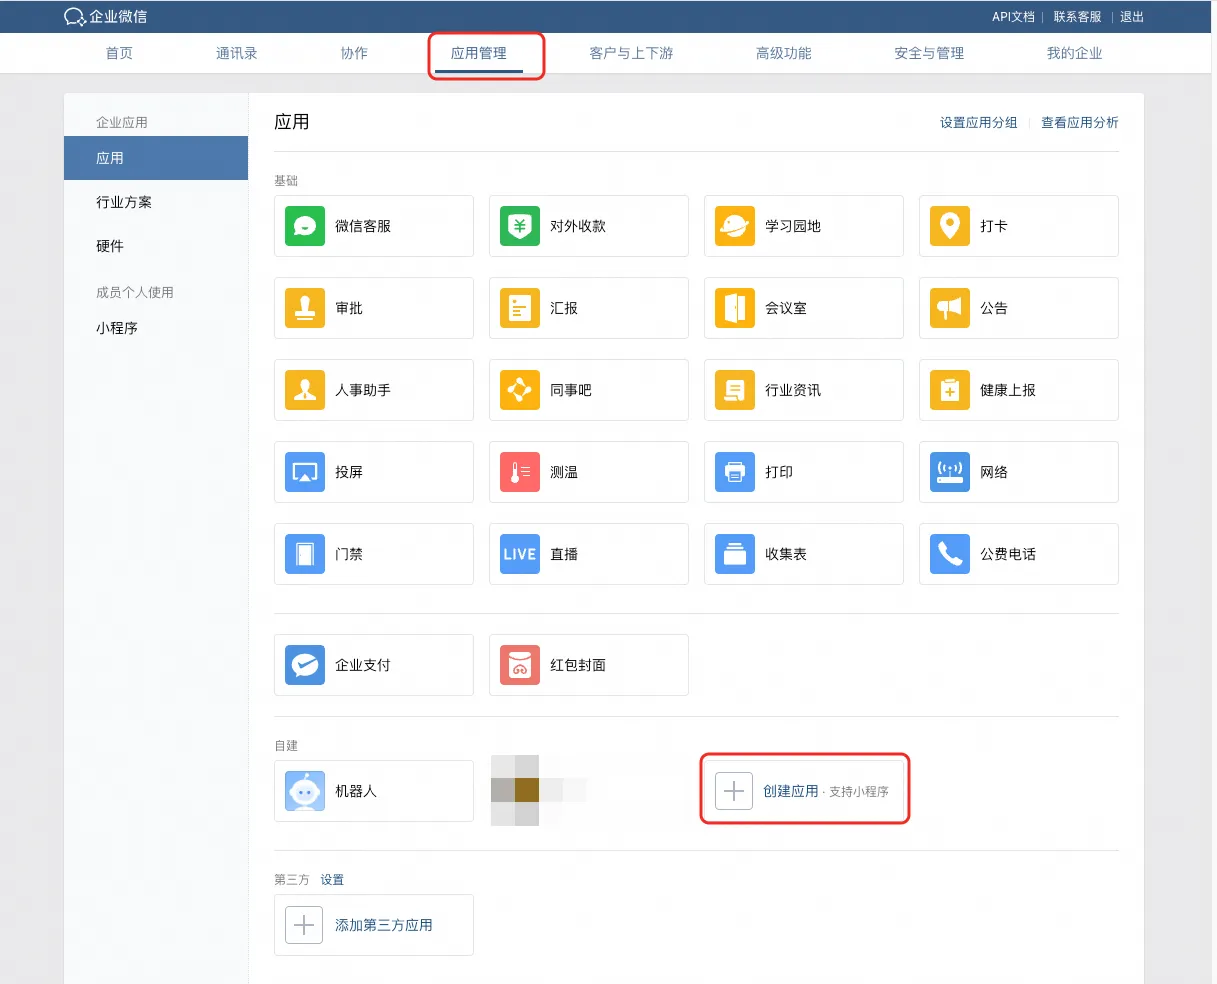Go to the 首页 tab
The image size is (1217, 984).
pos(119,53)
